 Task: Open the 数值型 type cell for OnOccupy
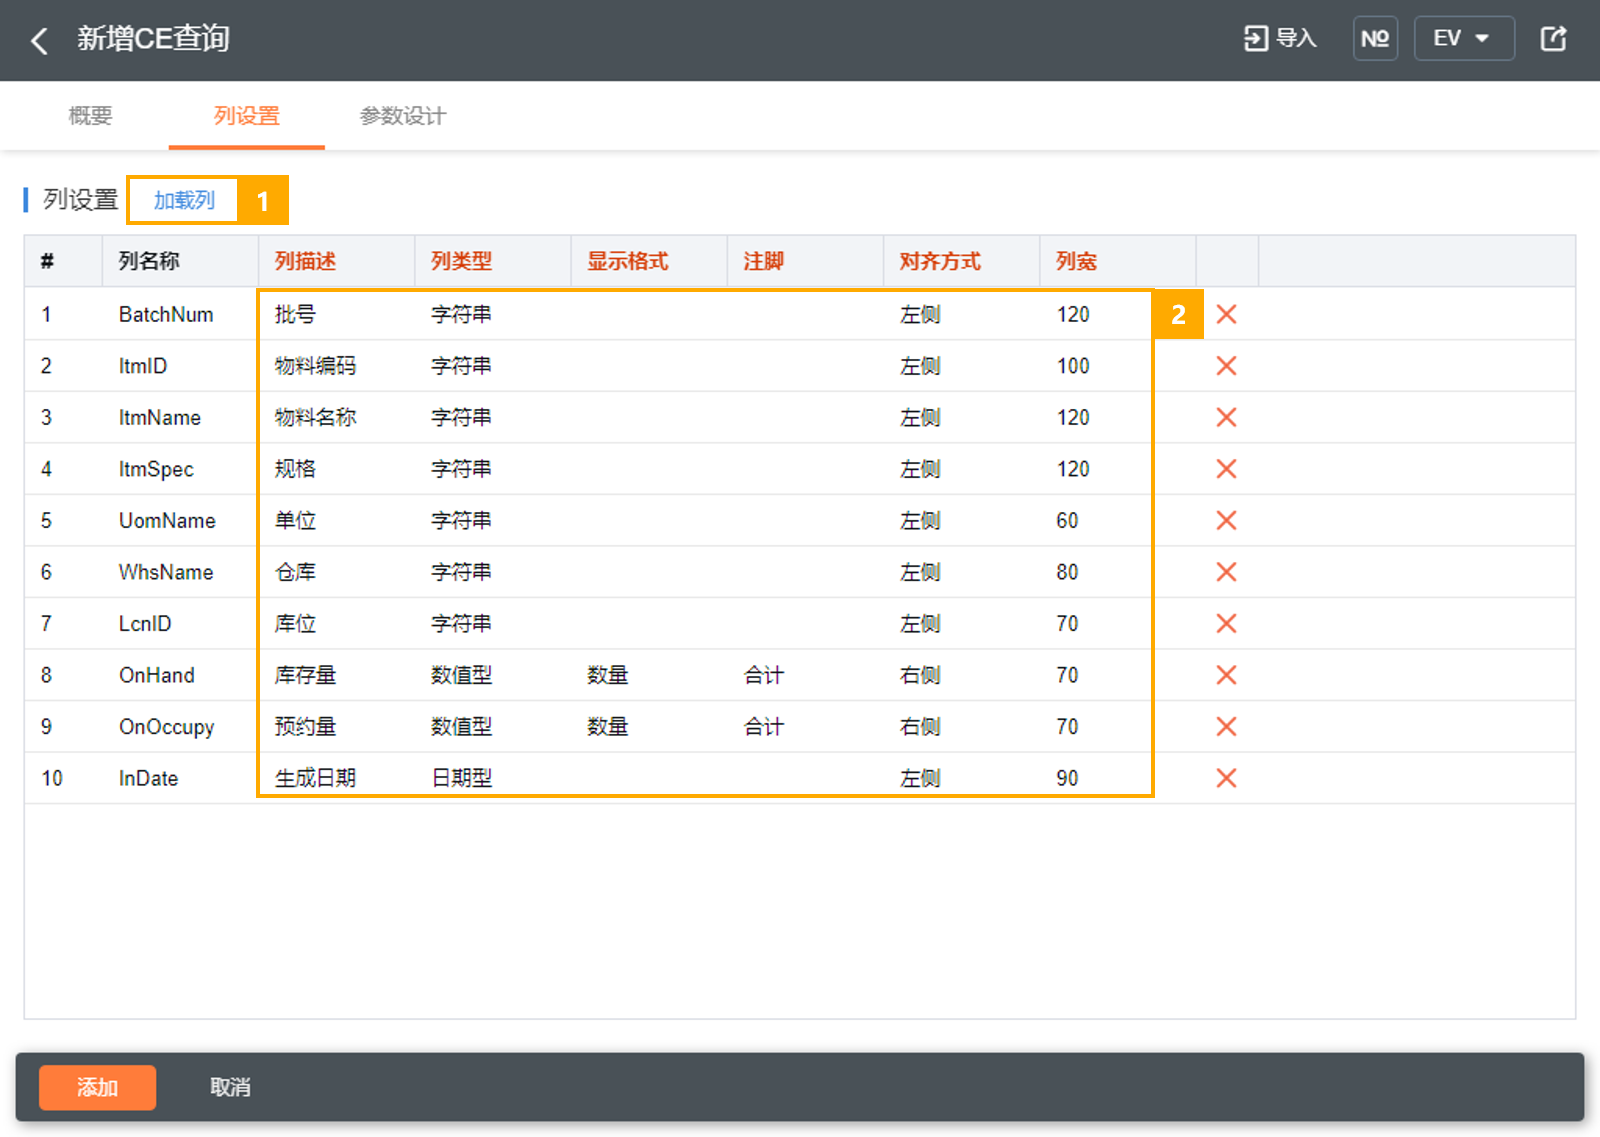tap(493, 727)
